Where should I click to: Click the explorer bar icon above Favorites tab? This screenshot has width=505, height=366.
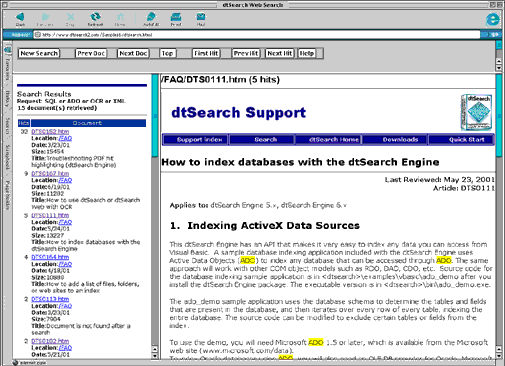click(7, 50)
